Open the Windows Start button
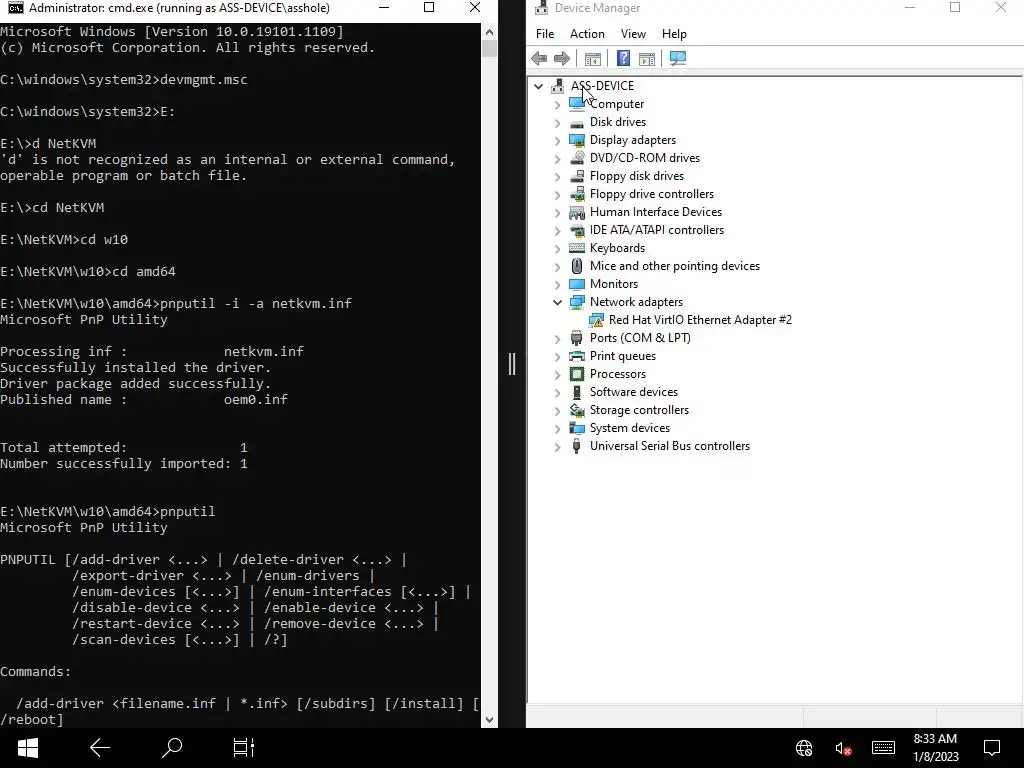This screenshot has width=1024, height=768. point(27,748)
